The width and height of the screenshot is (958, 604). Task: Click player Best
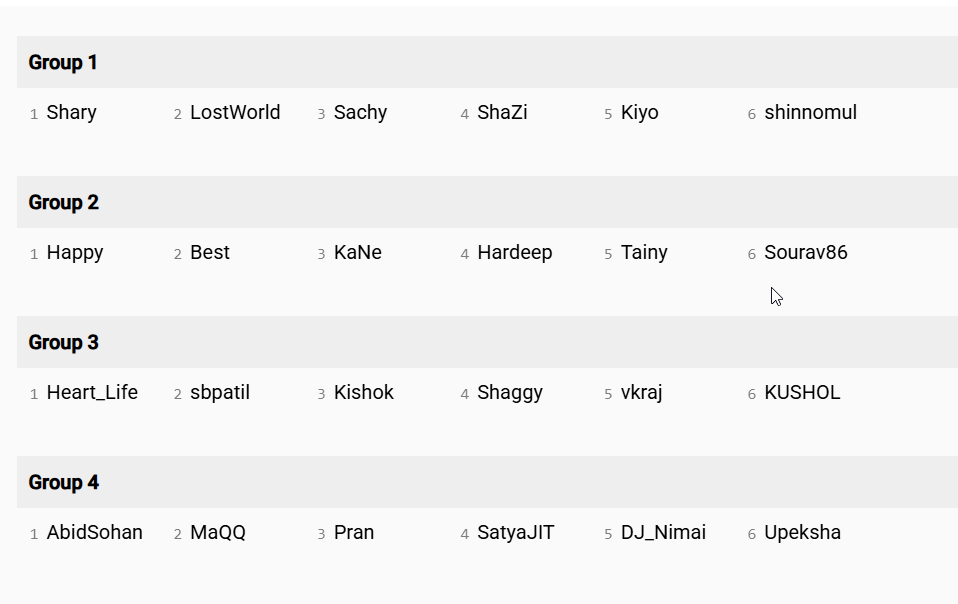tap(210, 252)
